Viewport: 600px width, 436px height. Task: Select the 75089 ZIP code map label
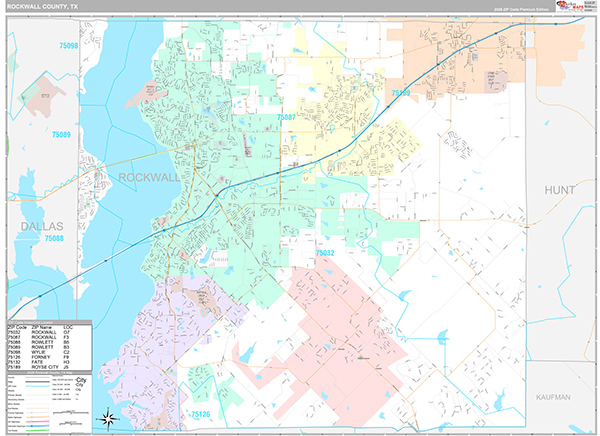point(61,134)
